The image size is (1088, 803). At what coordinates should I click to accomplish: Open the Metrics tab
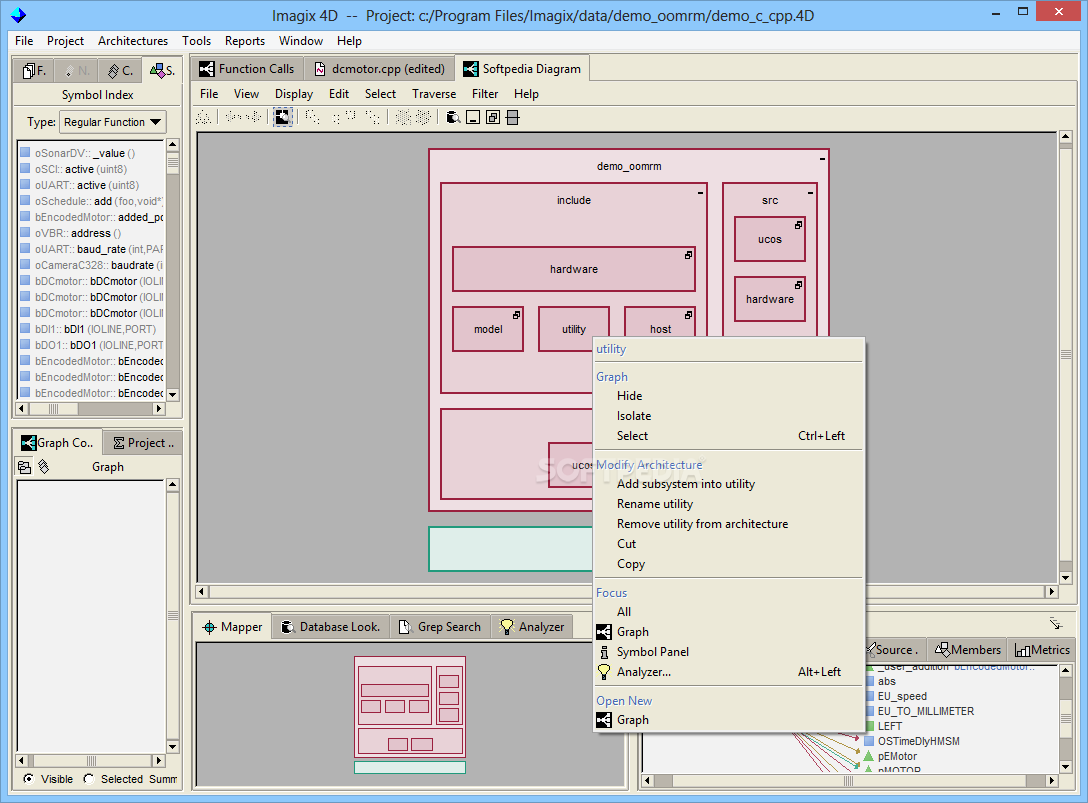coord(1042,650)
